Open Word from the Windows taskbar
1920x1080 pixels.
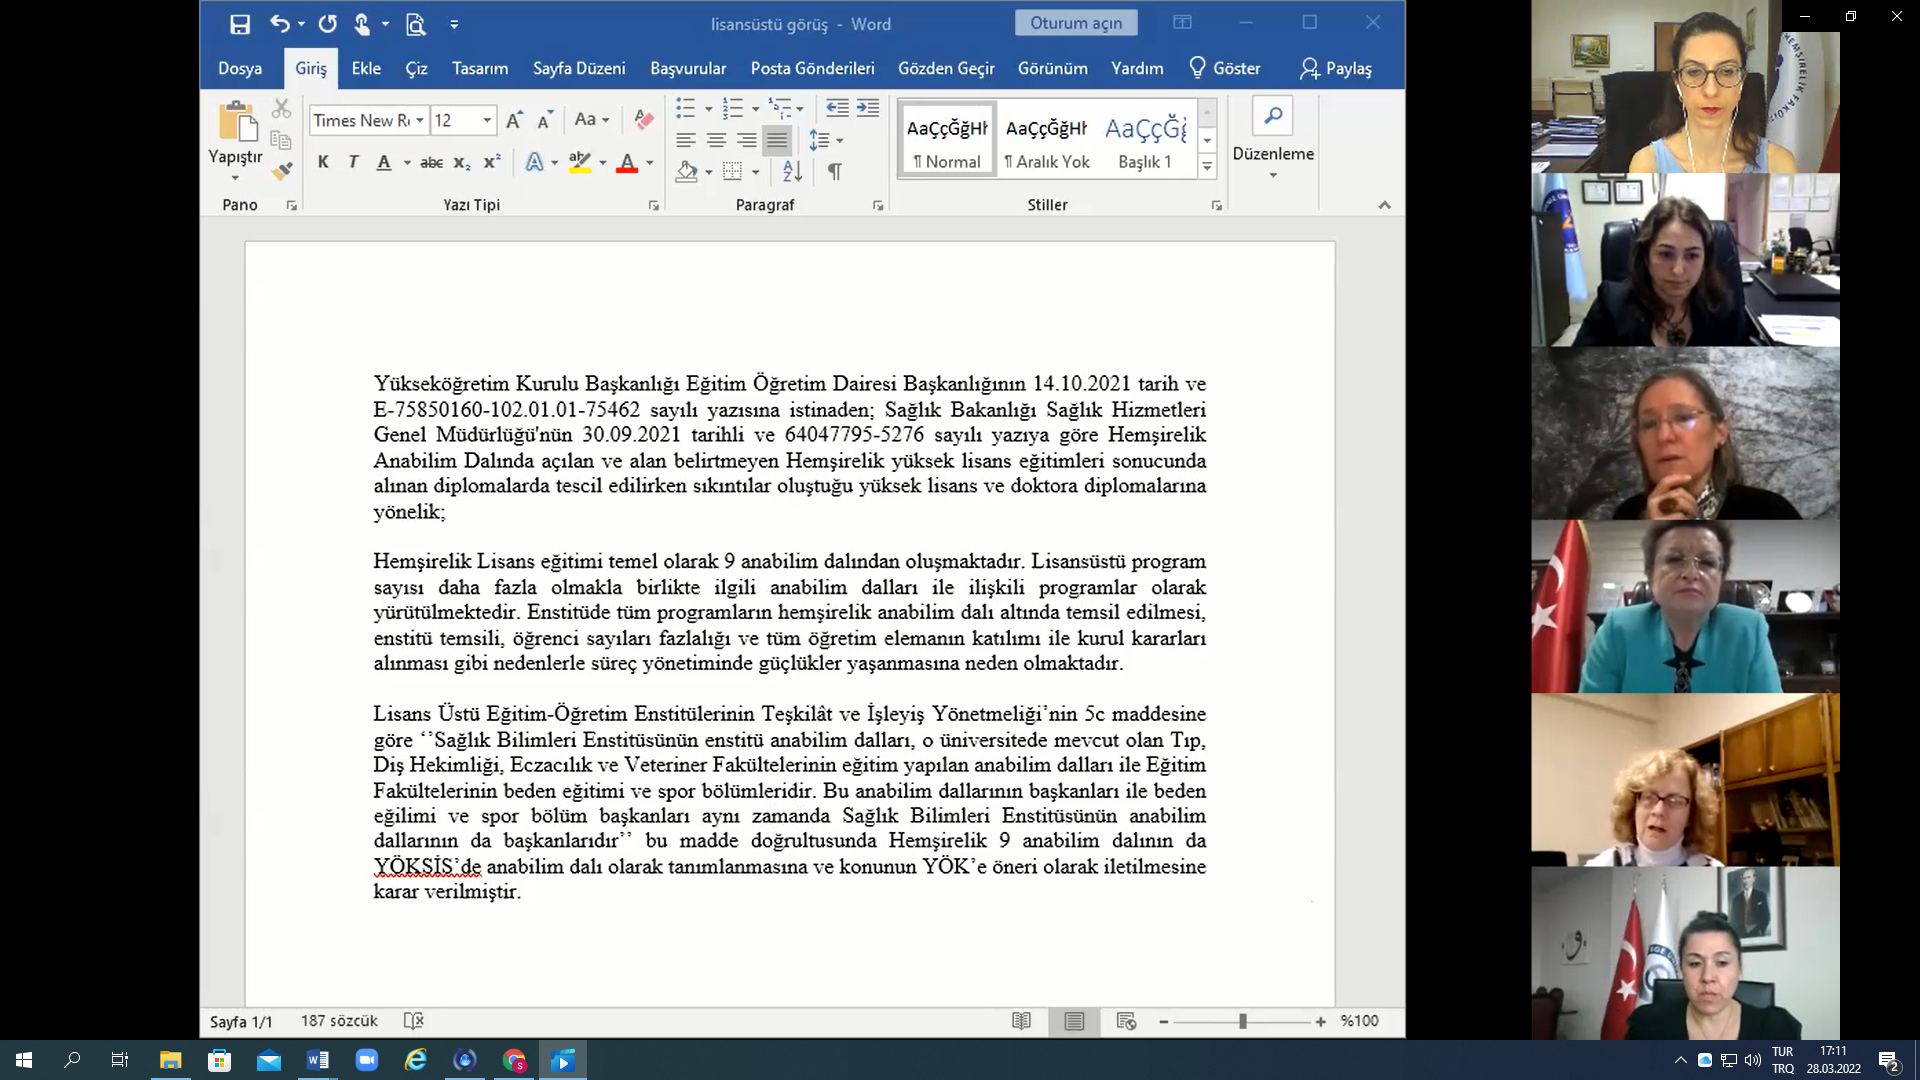pyautogui.click(x=318, y=1060)
